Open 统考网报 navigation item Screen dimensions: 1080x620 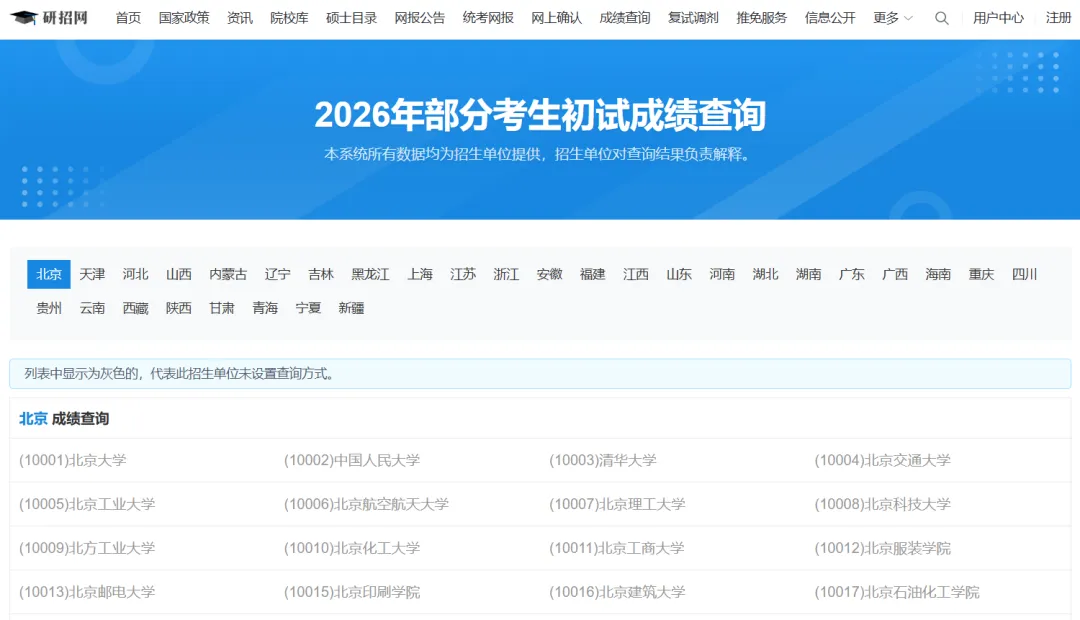[x=488, y=18]
